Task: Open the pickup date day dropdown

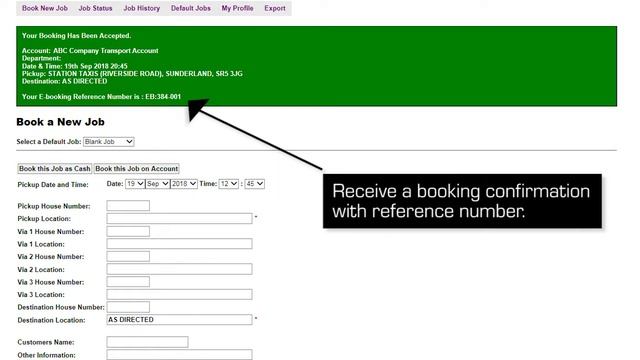Action: (x=135, y=184)
